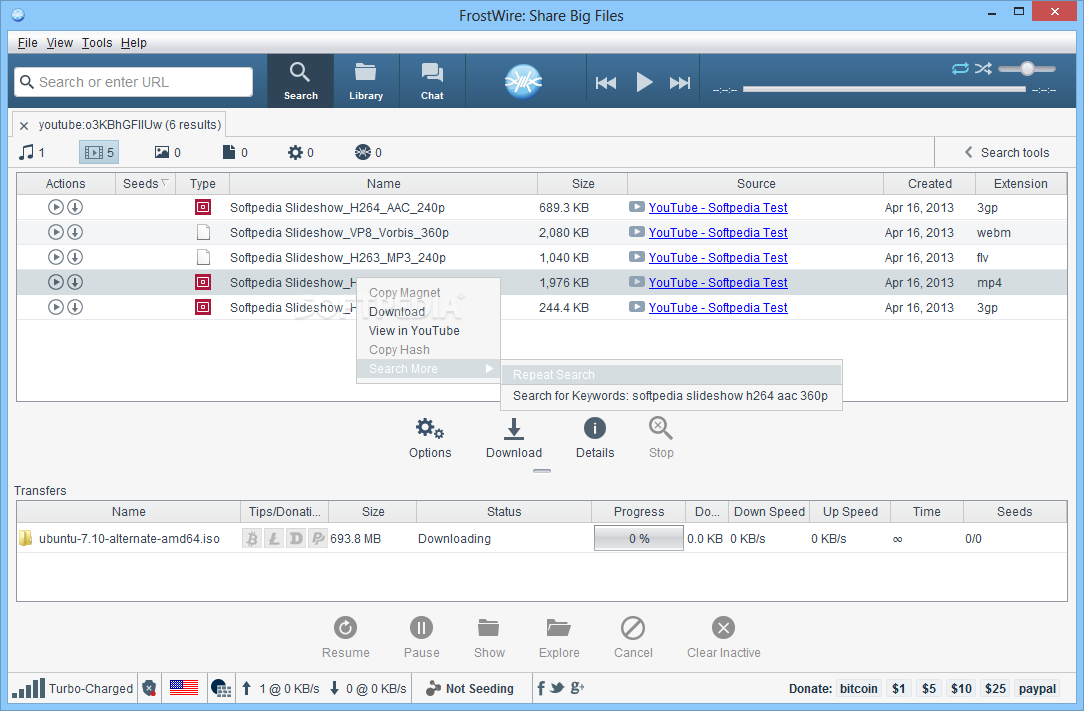1084x711 pixels.
Task: Tip with PayPal for the ubuntu transfer
Action: coord(317,538)
